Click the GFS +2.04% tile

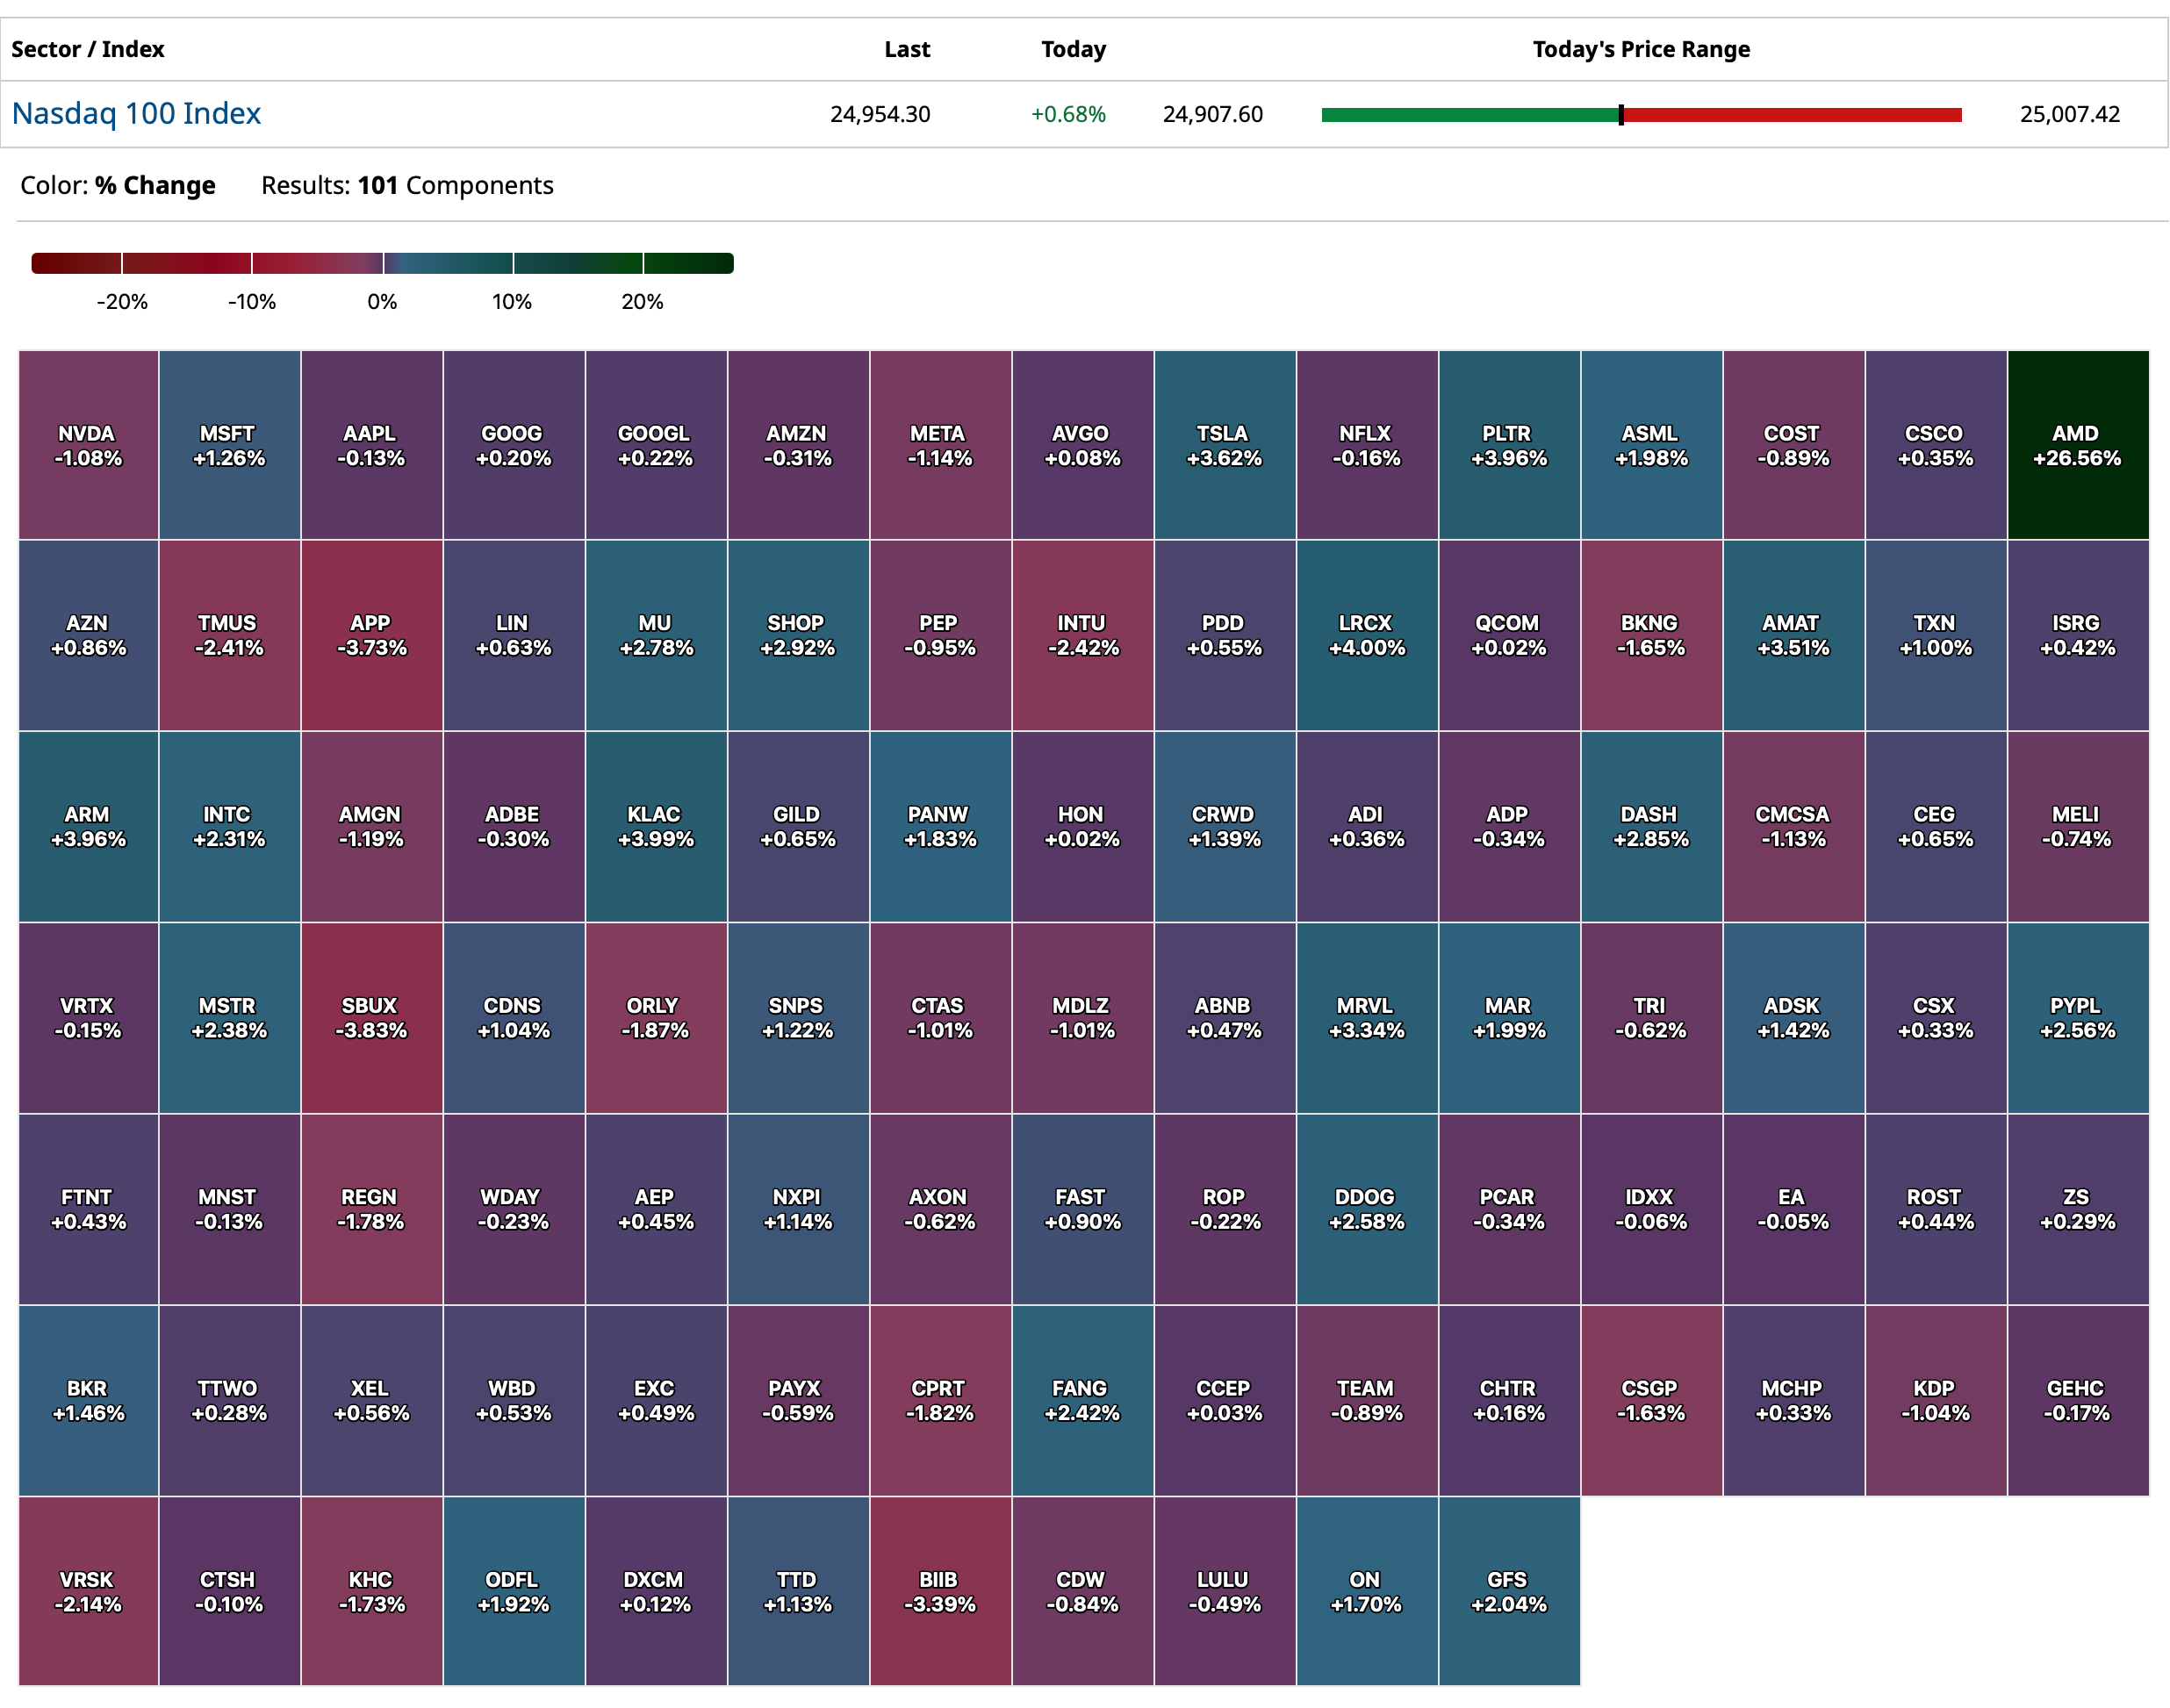pos(1507,1590)
